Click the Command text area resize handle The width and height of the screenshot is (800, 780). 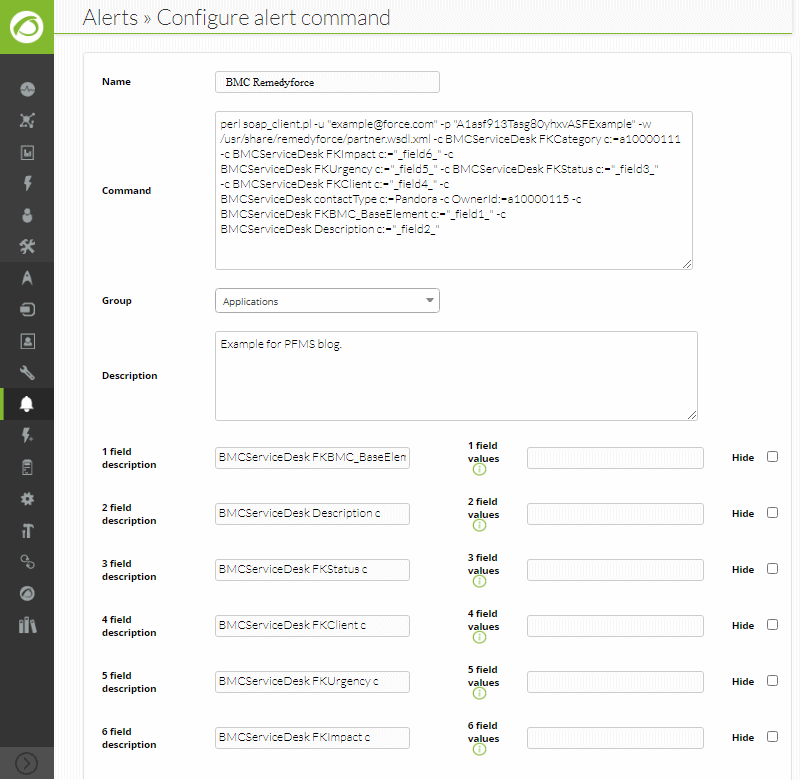pos(687,264)
